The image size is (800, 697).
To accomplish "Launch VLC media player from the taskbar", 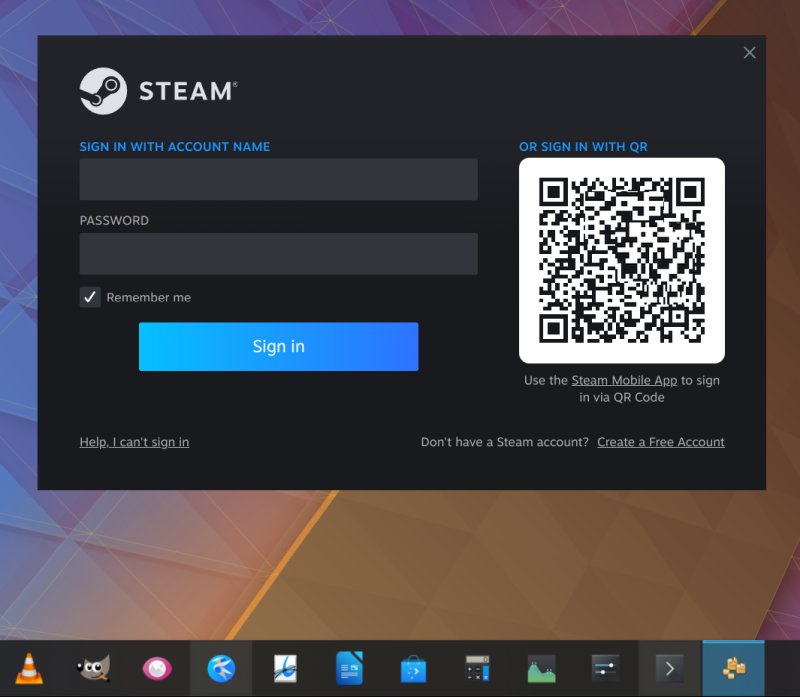I will point(30,668).
